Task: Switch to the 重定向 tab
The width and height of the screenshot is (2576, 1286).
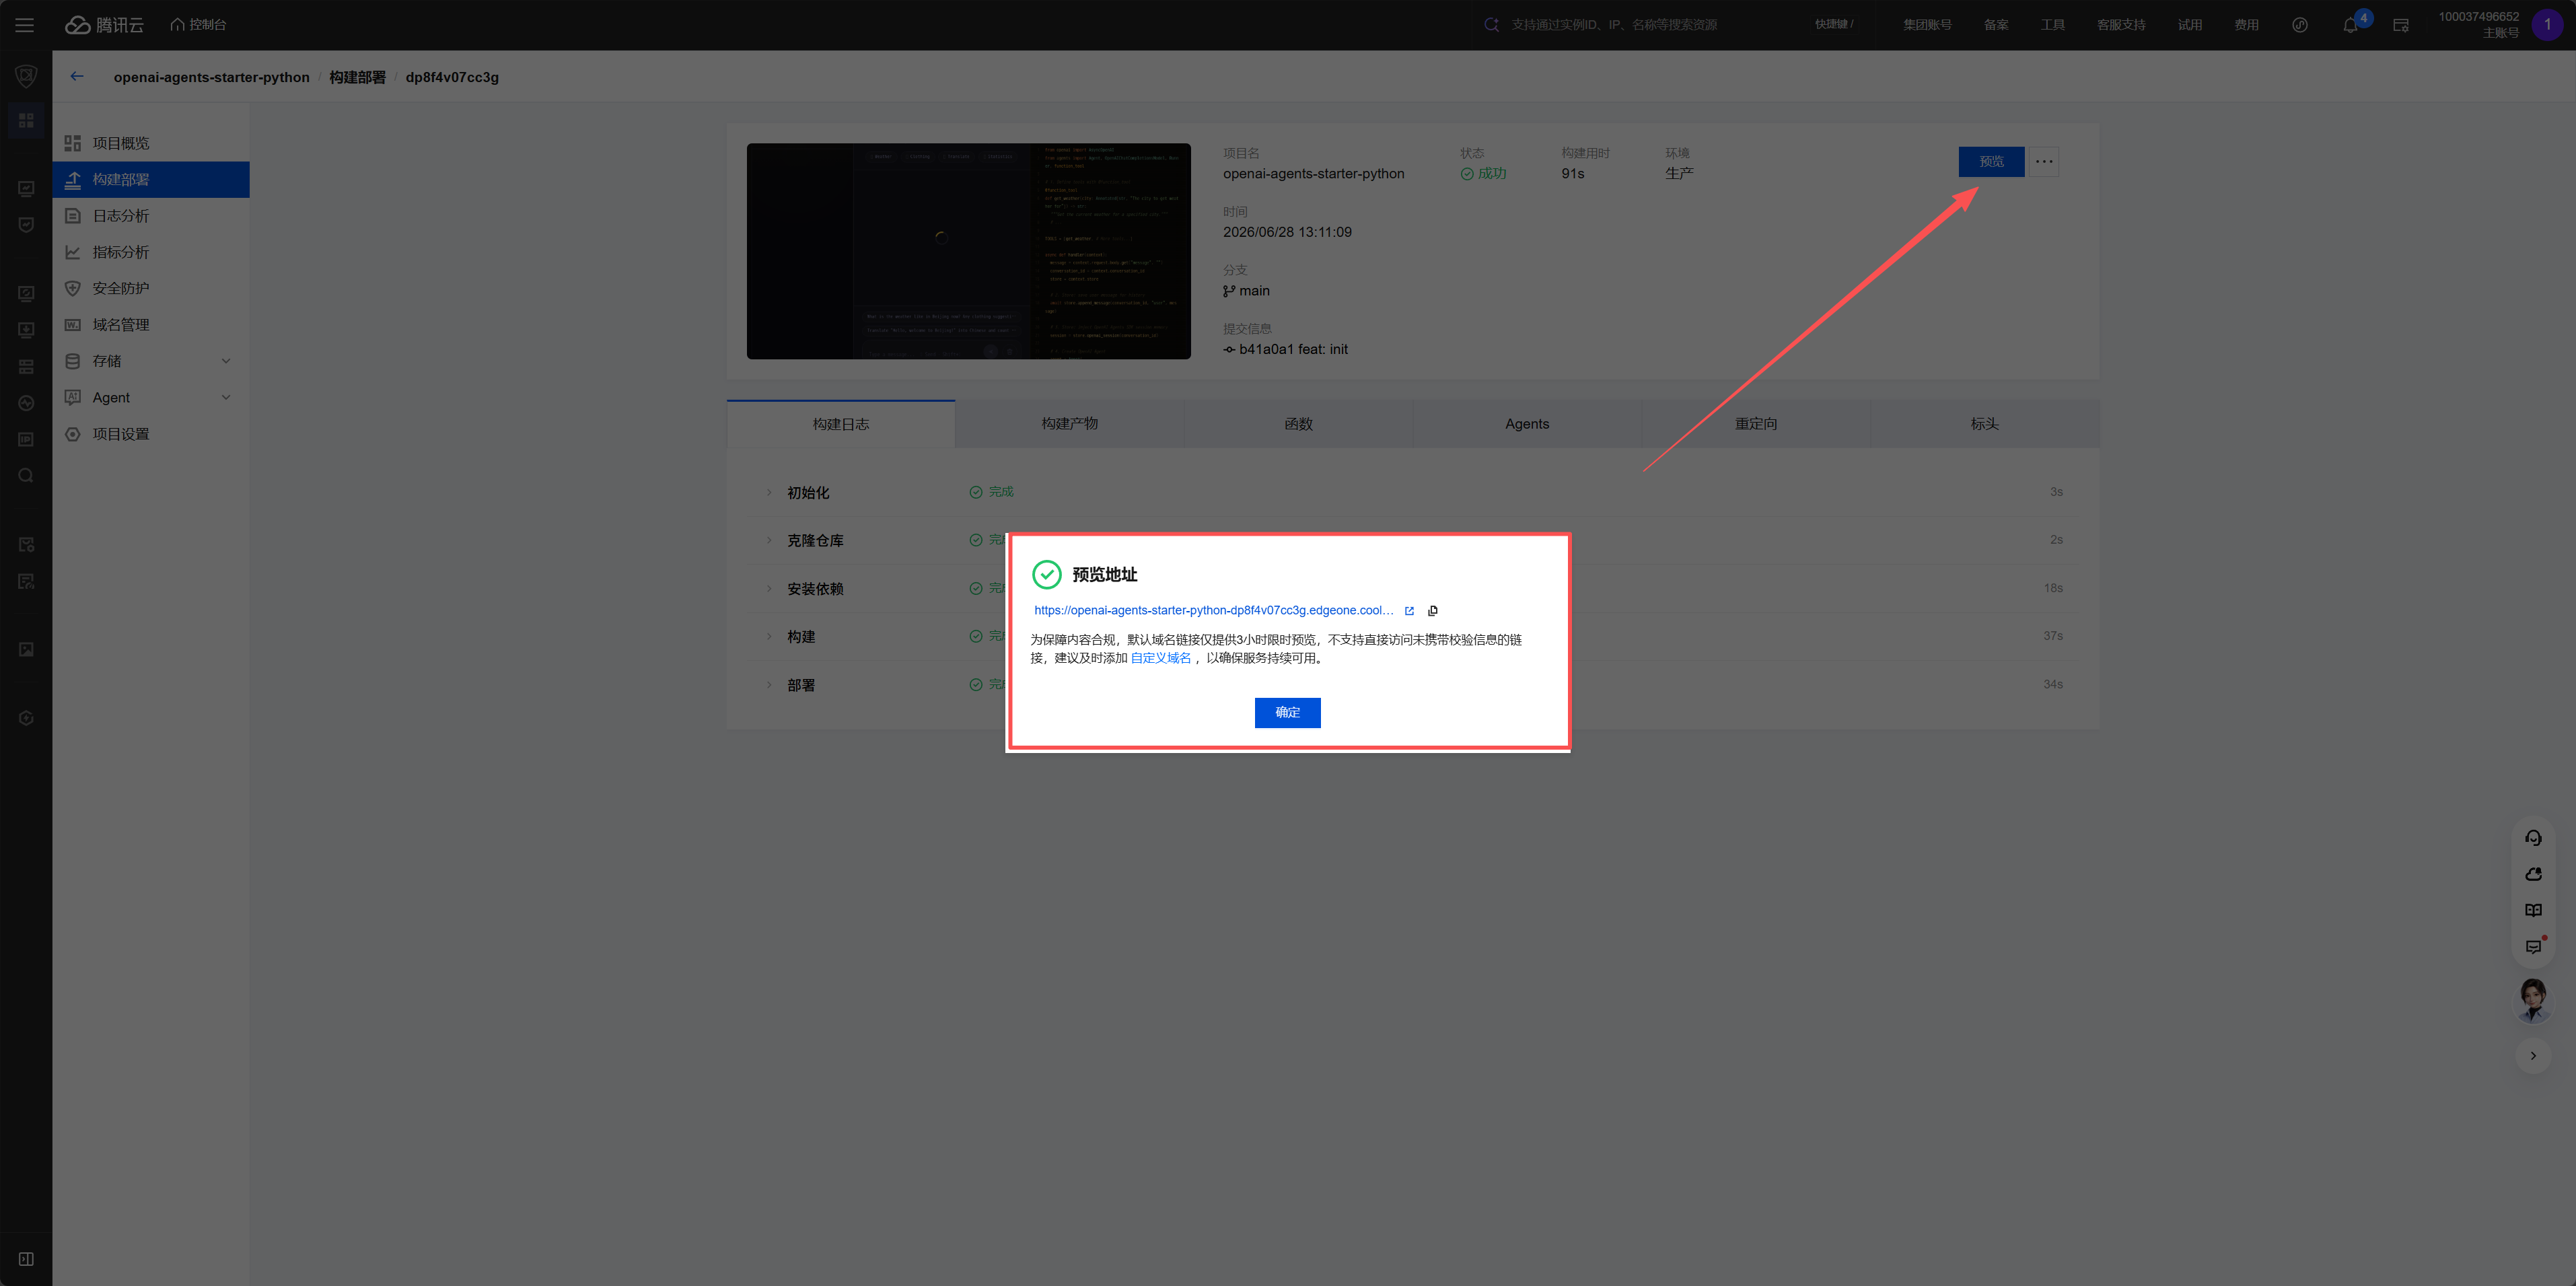Action: pyautogui.click(x=1756, y=424)
